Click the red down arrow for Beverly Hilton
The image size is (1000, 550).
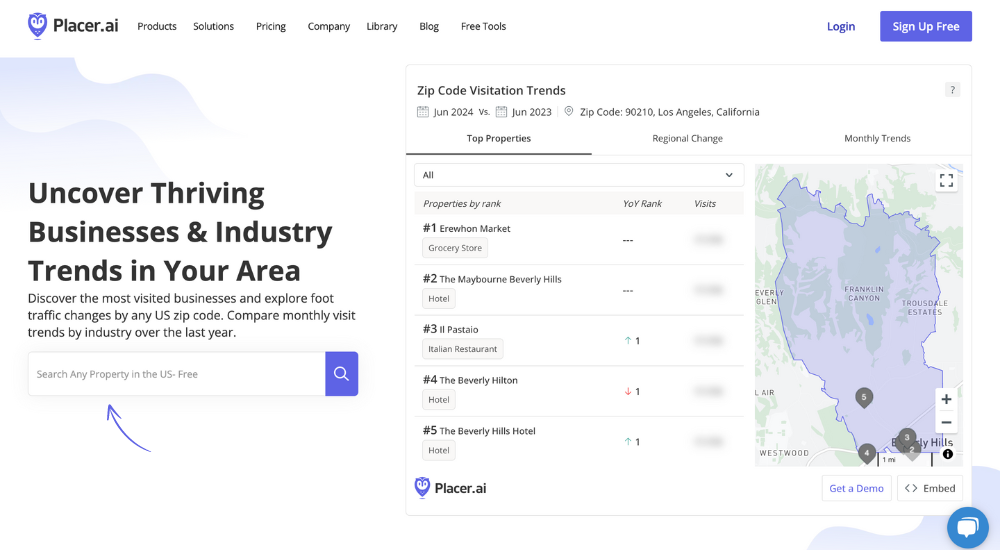point(628,391)
